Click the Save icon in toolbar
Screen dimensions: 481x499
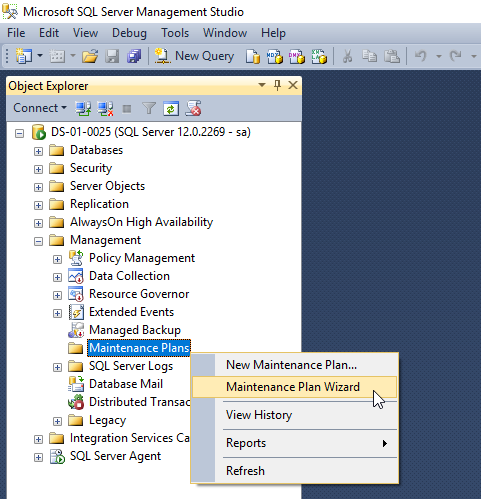[x=112, y=56]
